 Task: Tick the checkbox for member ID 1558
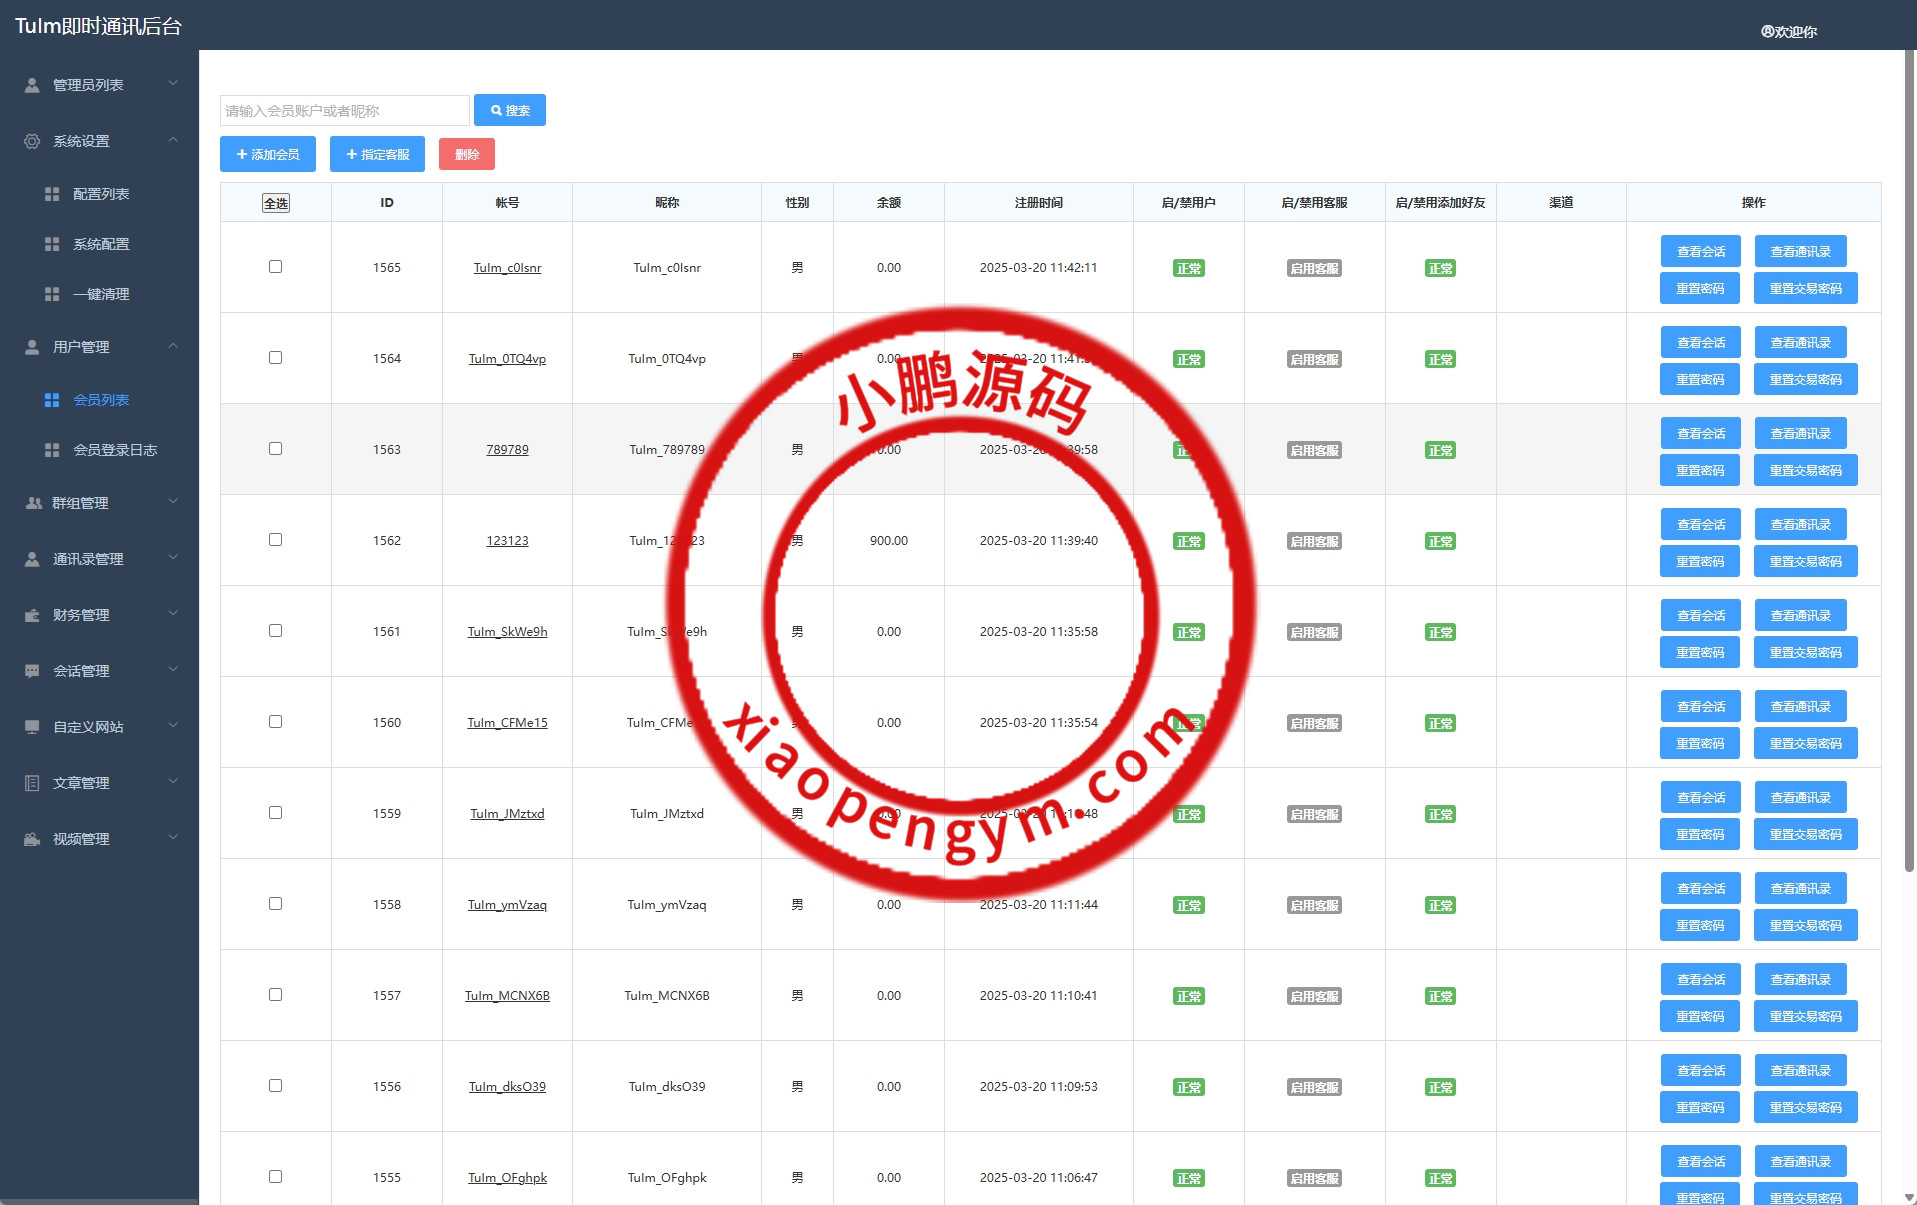click(275, 904)
